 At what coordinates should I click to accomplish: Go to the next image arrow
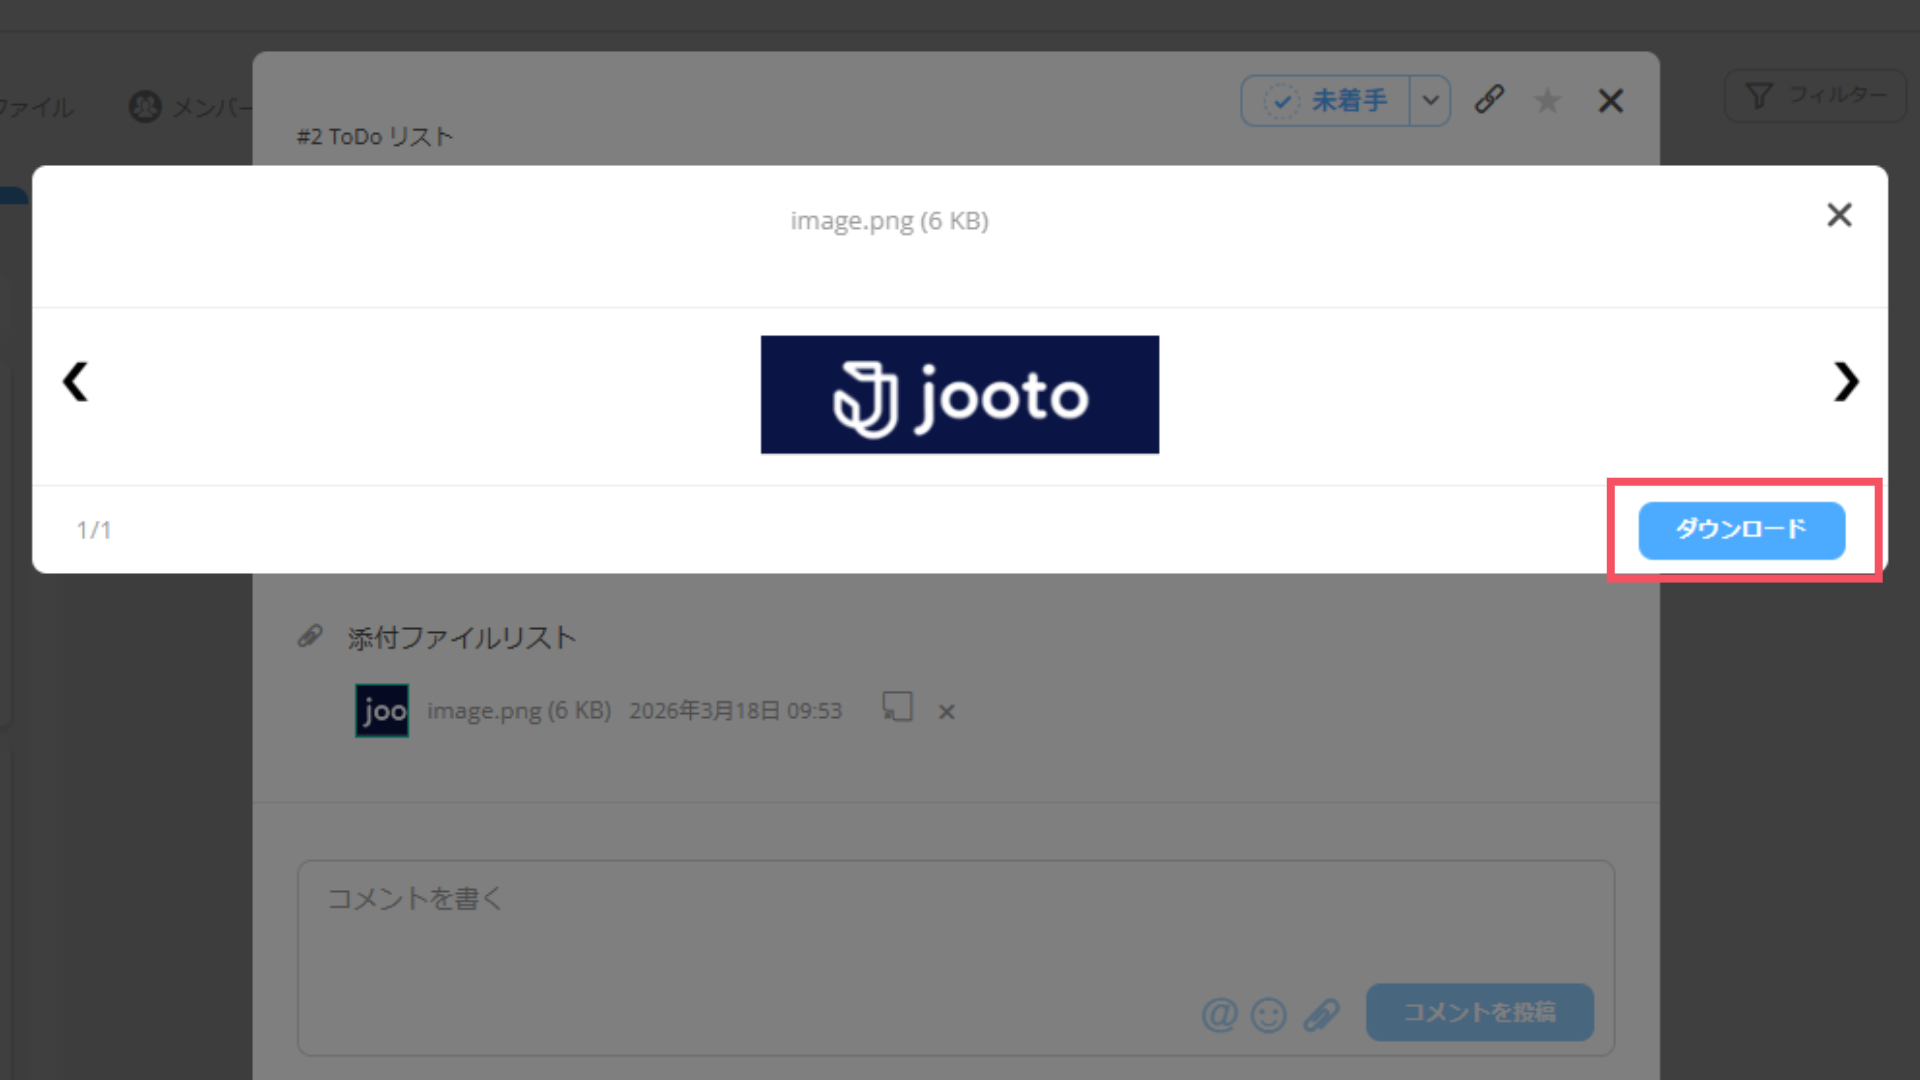click(x=1845, y=381)
